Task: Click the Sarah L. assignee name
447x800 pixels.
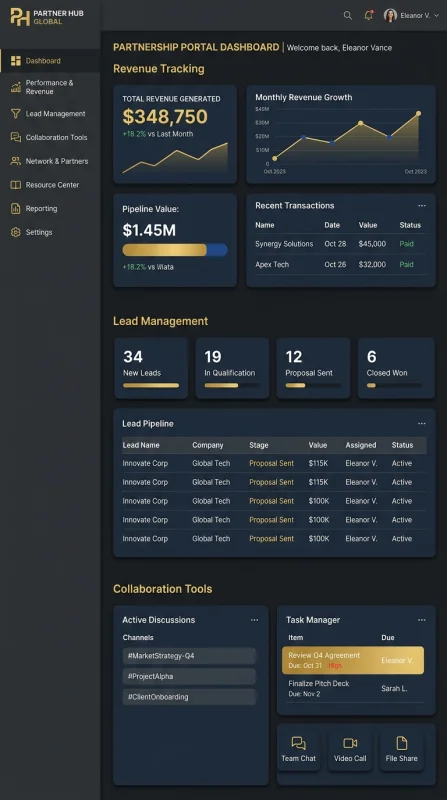Action: pos(394,688)
